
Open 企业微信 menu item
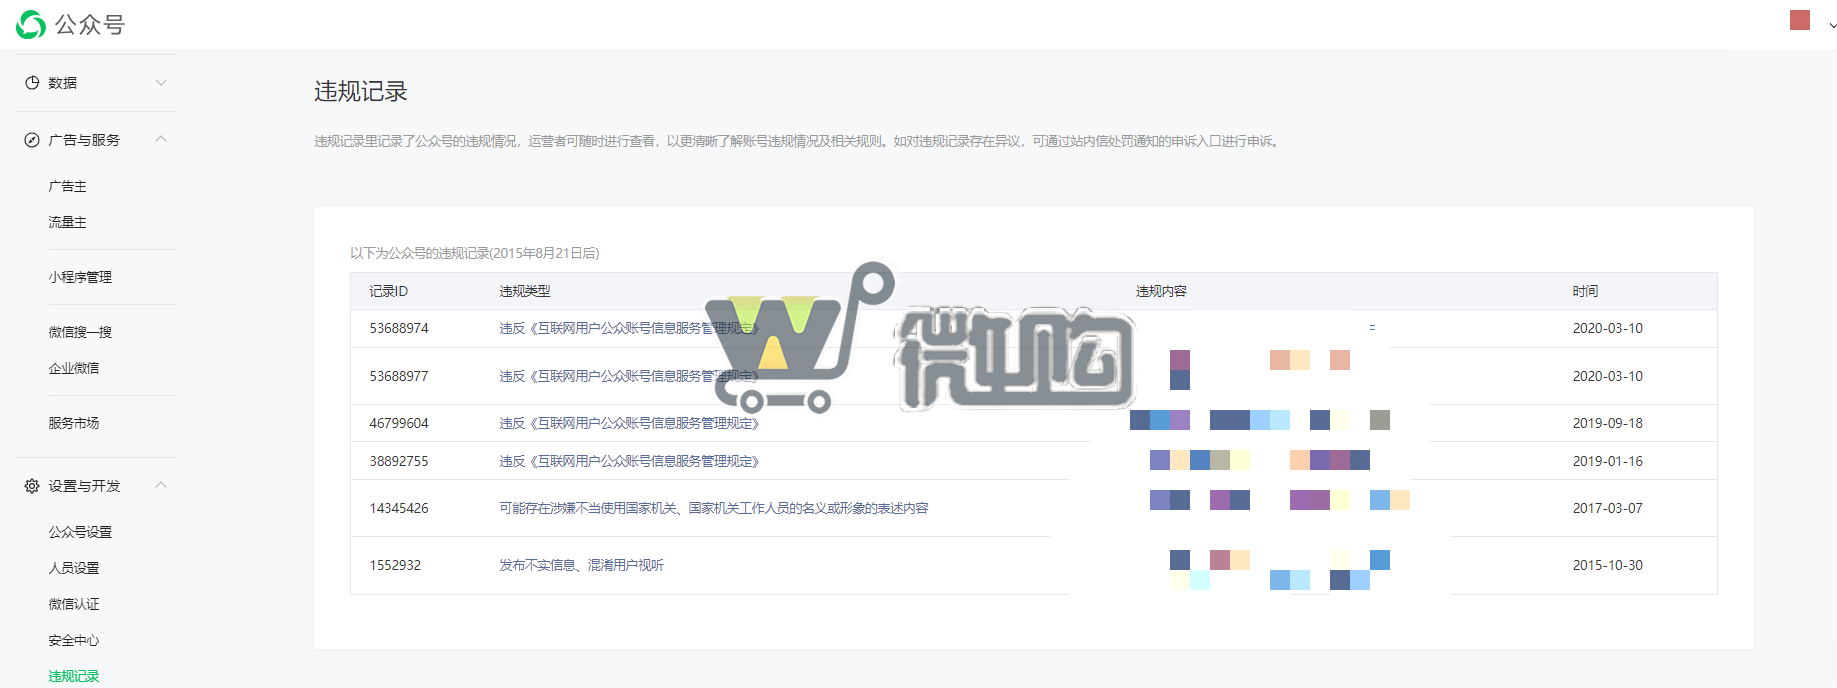(74, 368)
